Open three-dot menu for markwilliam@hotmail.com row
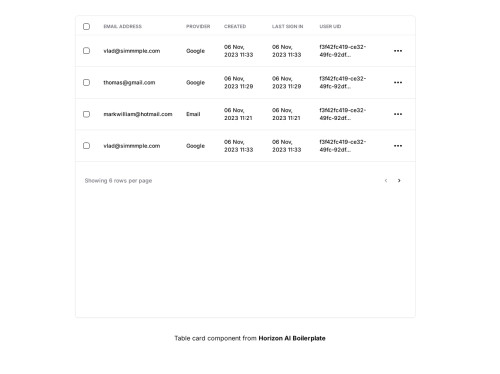 pyautogui.click(x=398, y=114)
